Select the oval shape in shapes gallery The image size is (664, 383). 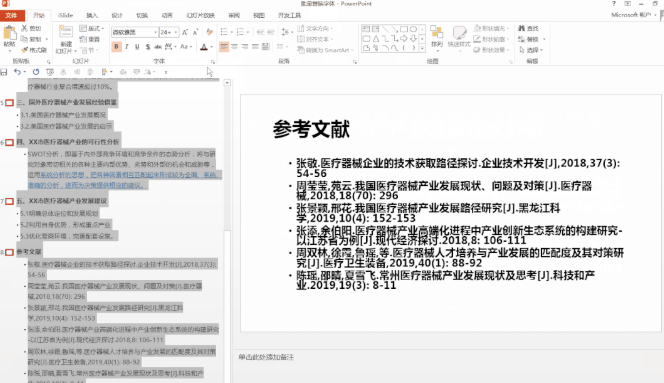[x=413, y=29]
